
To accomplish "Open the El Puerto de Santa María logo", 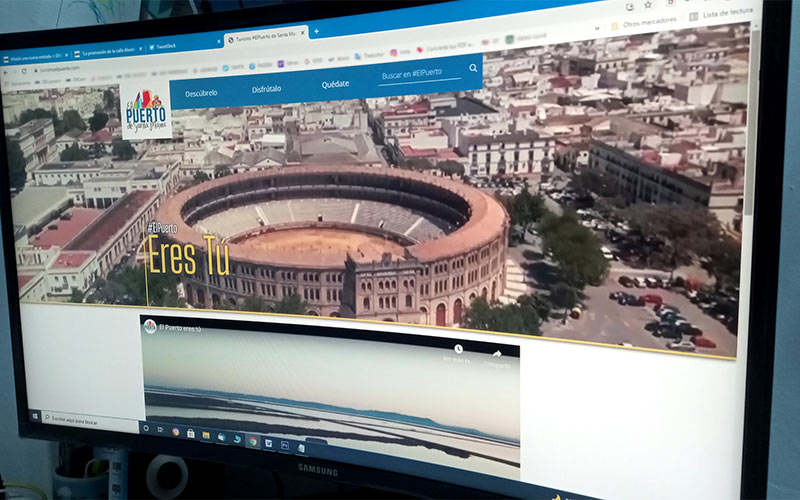I will pos(146,113).
